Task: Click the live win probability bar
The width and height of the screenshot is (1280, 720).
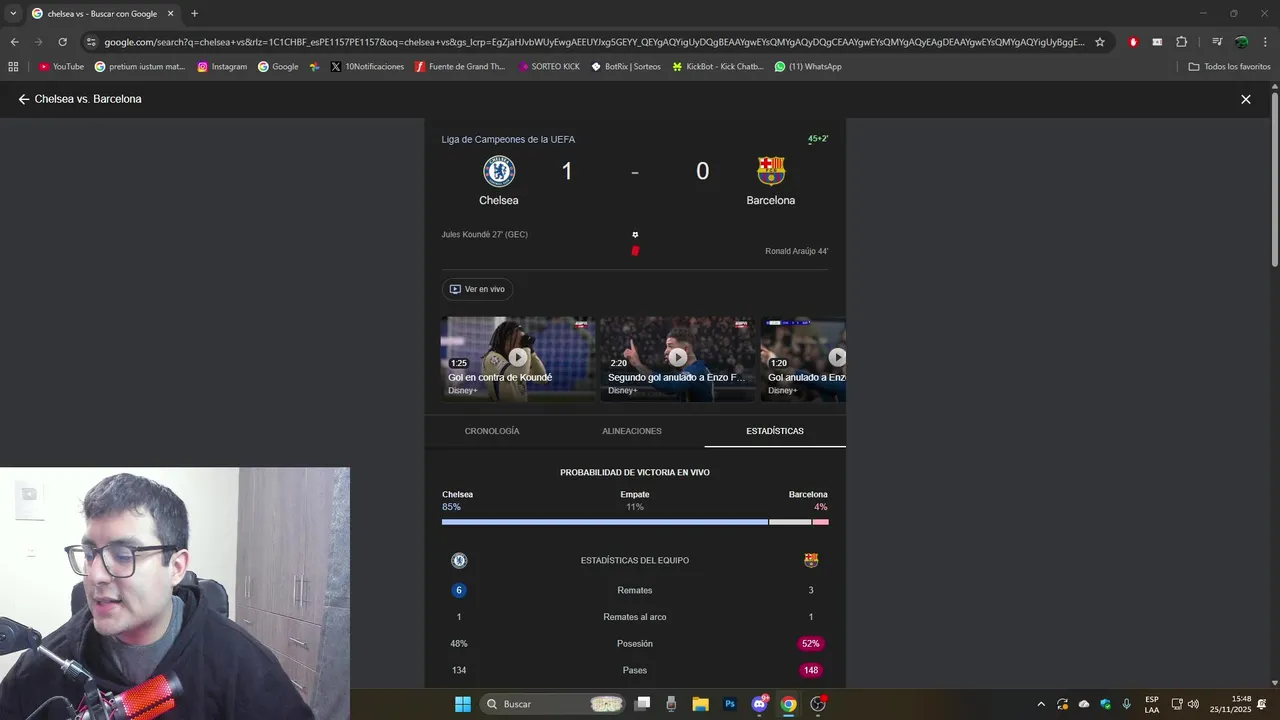Action: [x=635, y=522]
